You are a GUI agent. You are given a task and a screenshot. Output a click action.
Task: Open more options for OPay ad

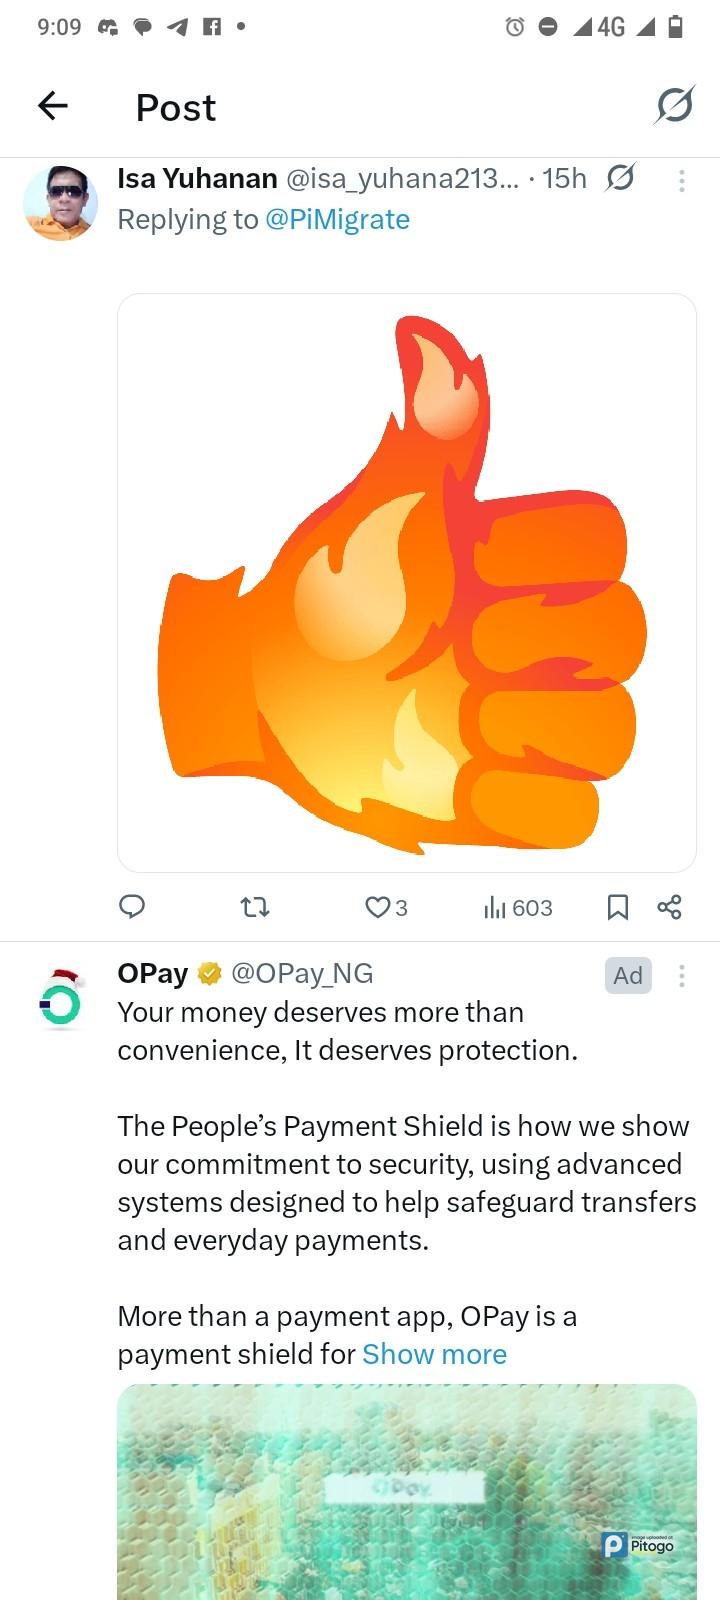[682, 975]
